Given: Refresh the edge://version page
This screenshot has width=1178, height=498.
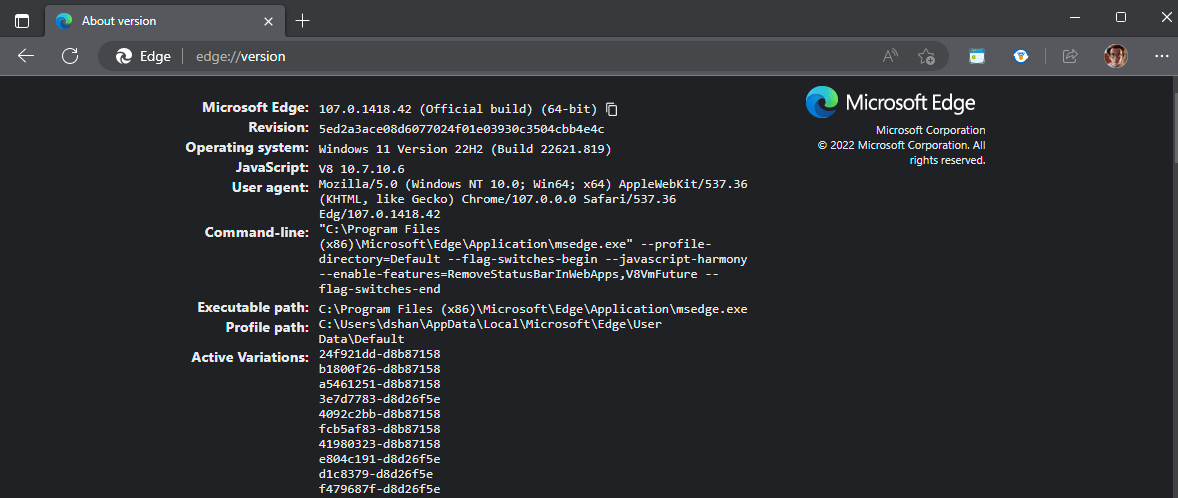Looking at the screenshot, I should point(70,56).
